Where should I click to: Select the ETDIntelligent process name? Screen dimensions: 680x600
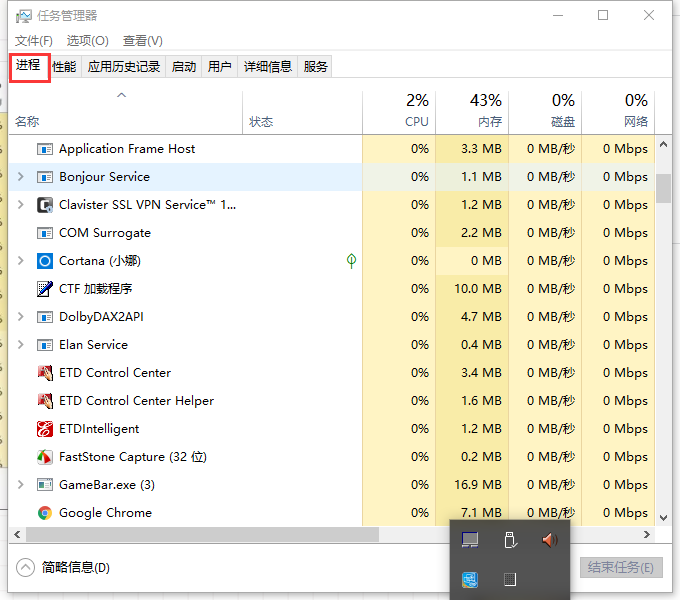click(x=99, y=429)
